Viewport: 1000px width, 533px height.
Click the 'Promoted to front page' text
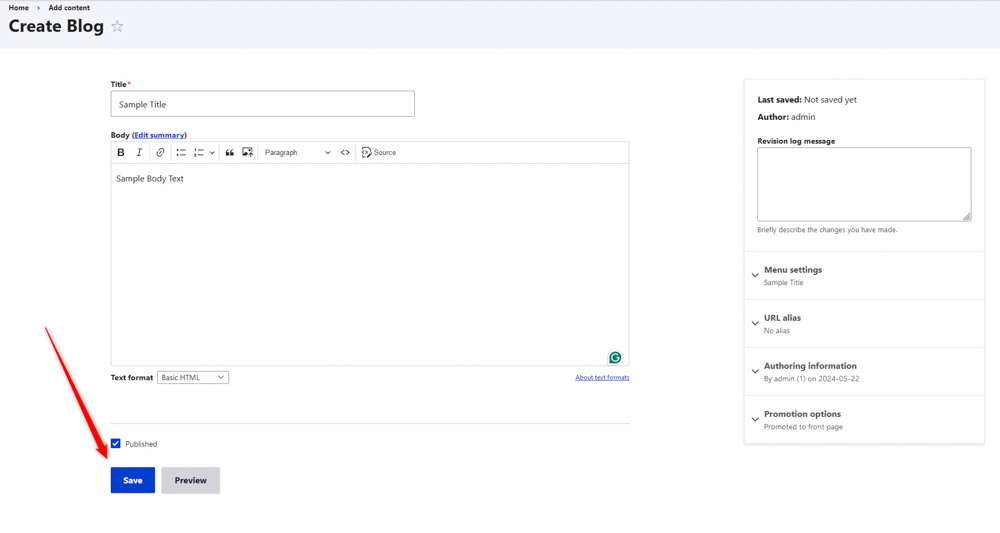click(x=804, y=427)
